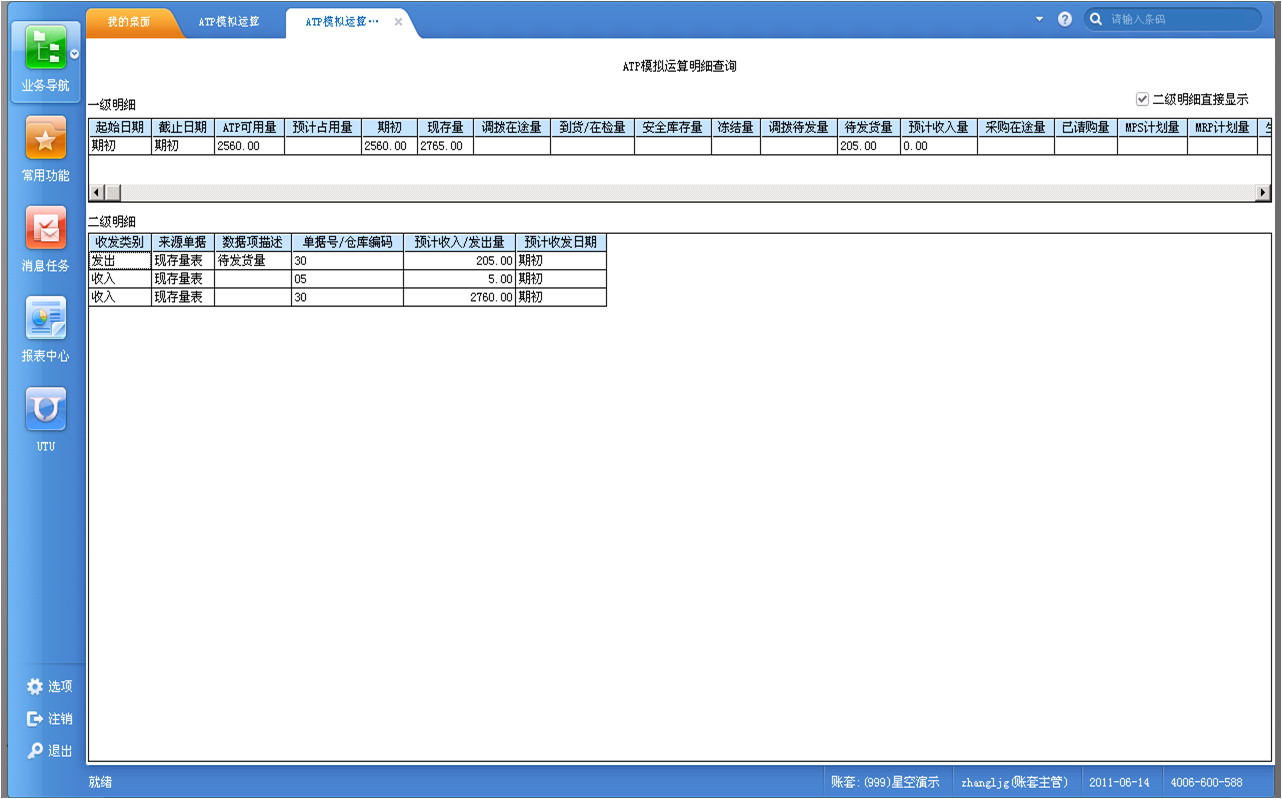Image resolution: width=1282 pixels, height=799 pixels.
Task: Click the MPS计划量 column header
Action: tap(1152, 128)
